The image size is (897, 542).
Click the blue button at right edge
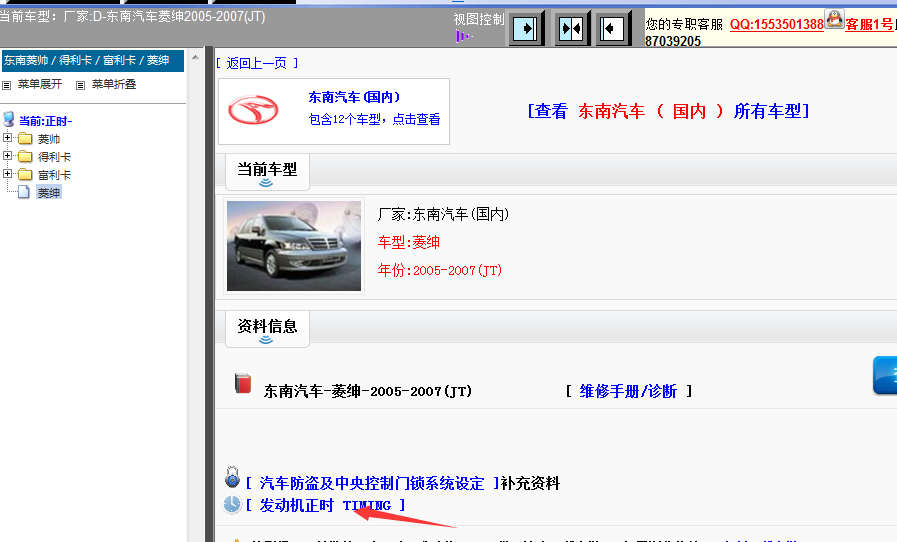point(885,375)
